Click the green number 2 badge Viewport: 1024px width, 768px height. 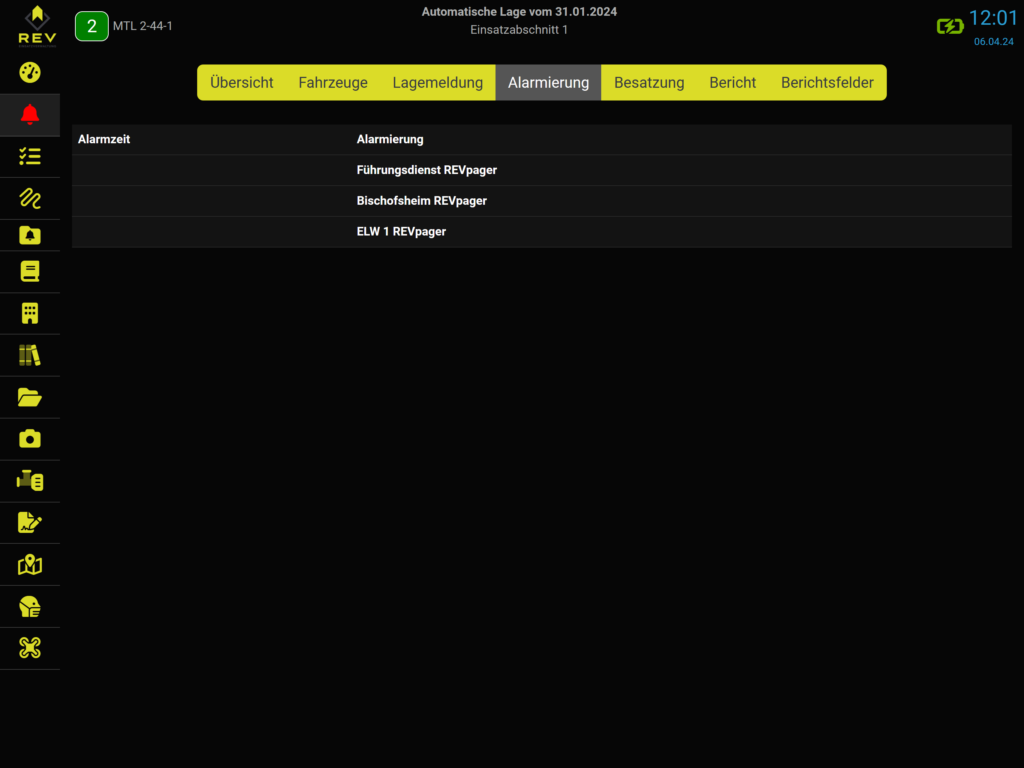(x=92, y=26)
